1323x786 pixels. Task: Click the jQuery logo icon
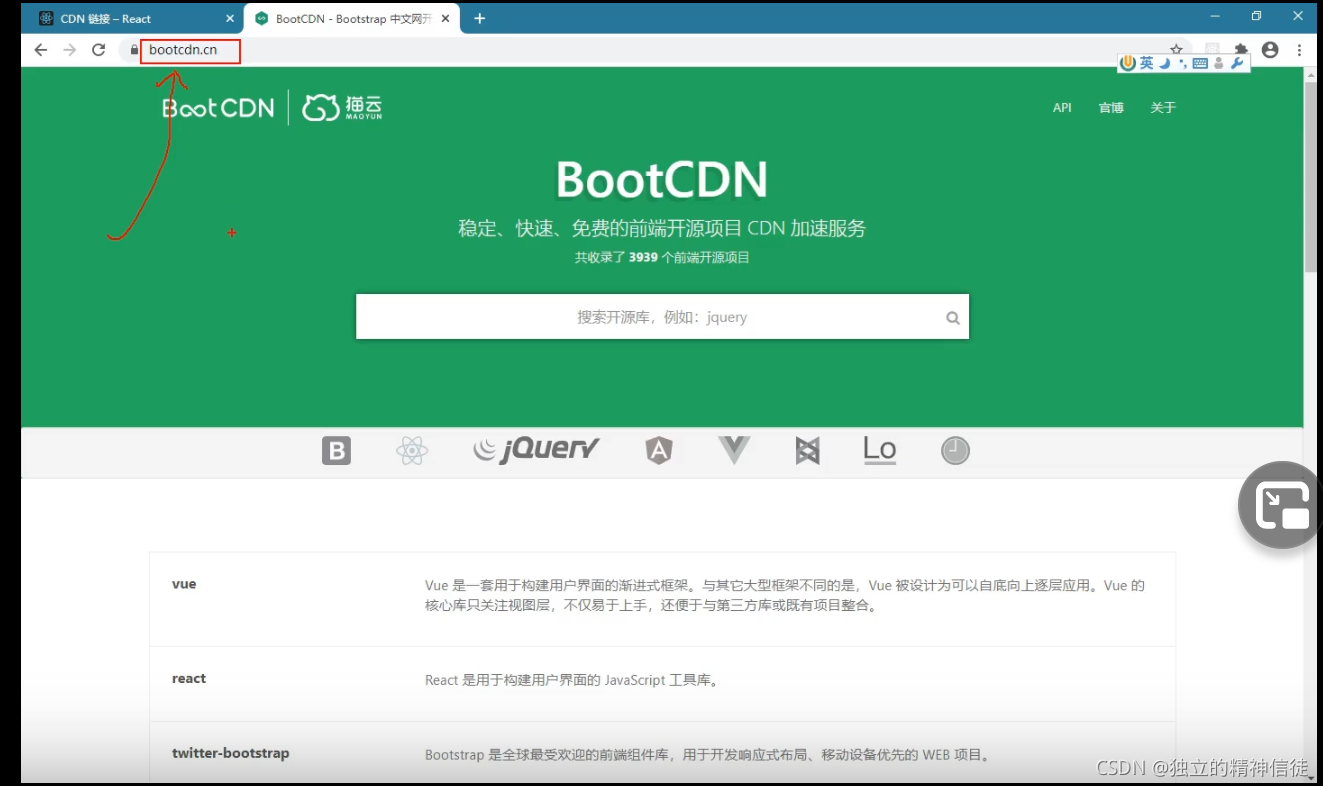[536, 450]
